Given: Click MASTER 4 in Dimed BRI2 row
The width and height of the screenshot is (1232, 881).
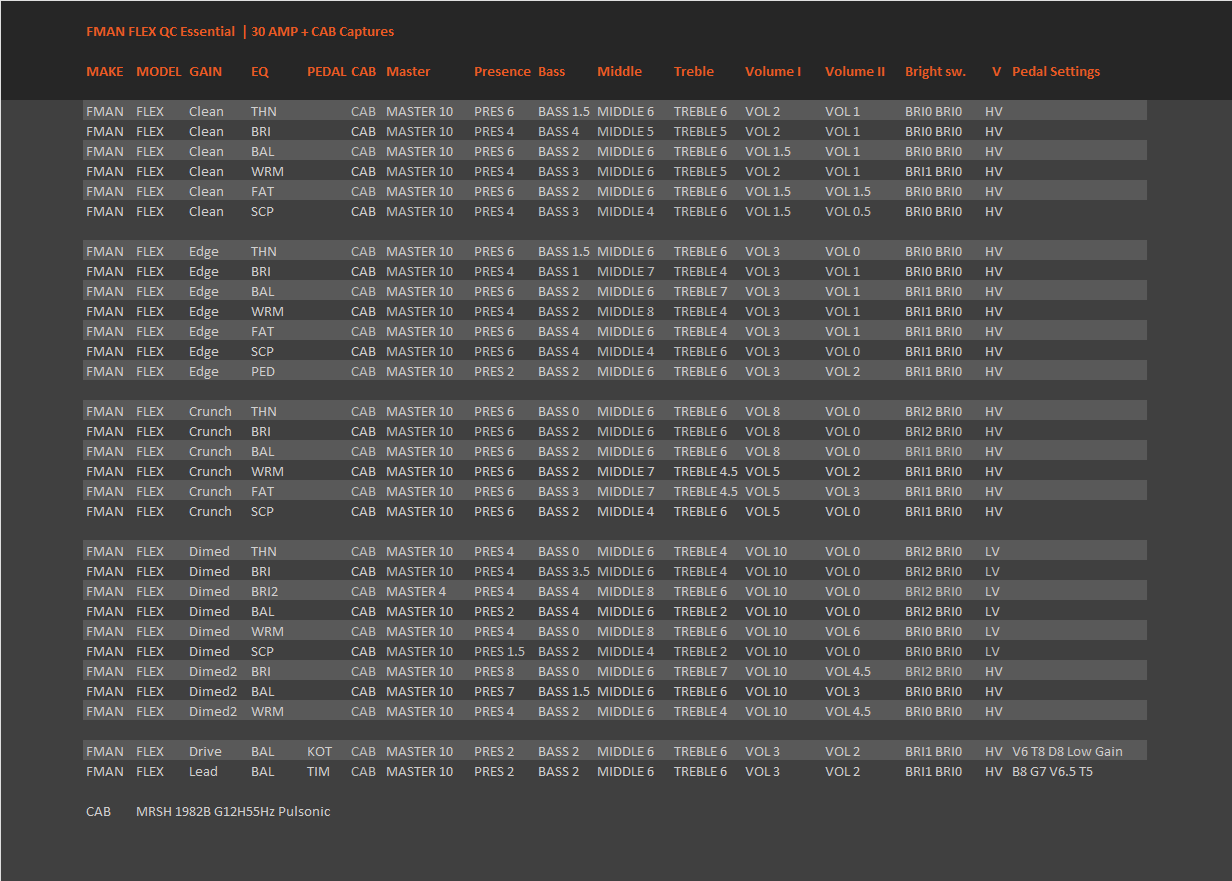Looking at the screenshot, I should [416, 592].
